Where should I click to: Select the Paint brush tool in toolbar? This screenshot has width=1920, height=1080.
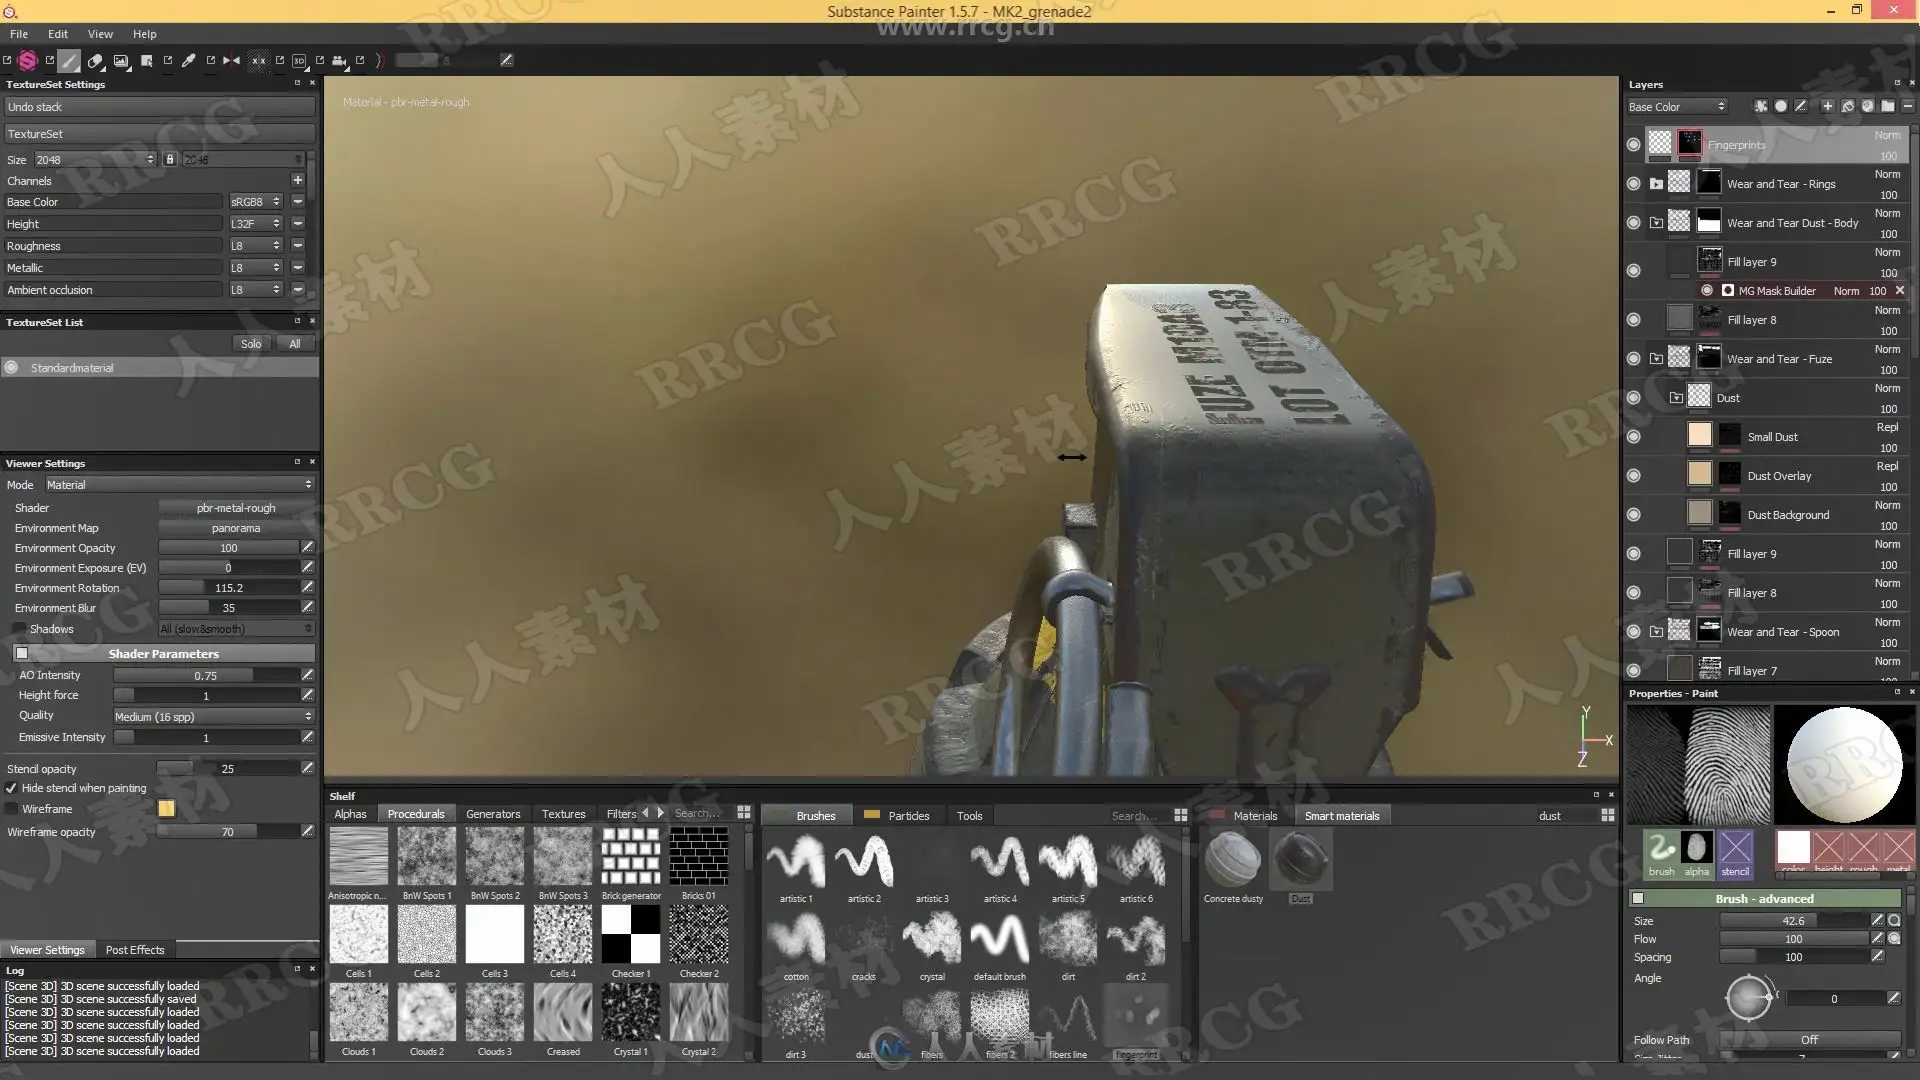(69, 61)
